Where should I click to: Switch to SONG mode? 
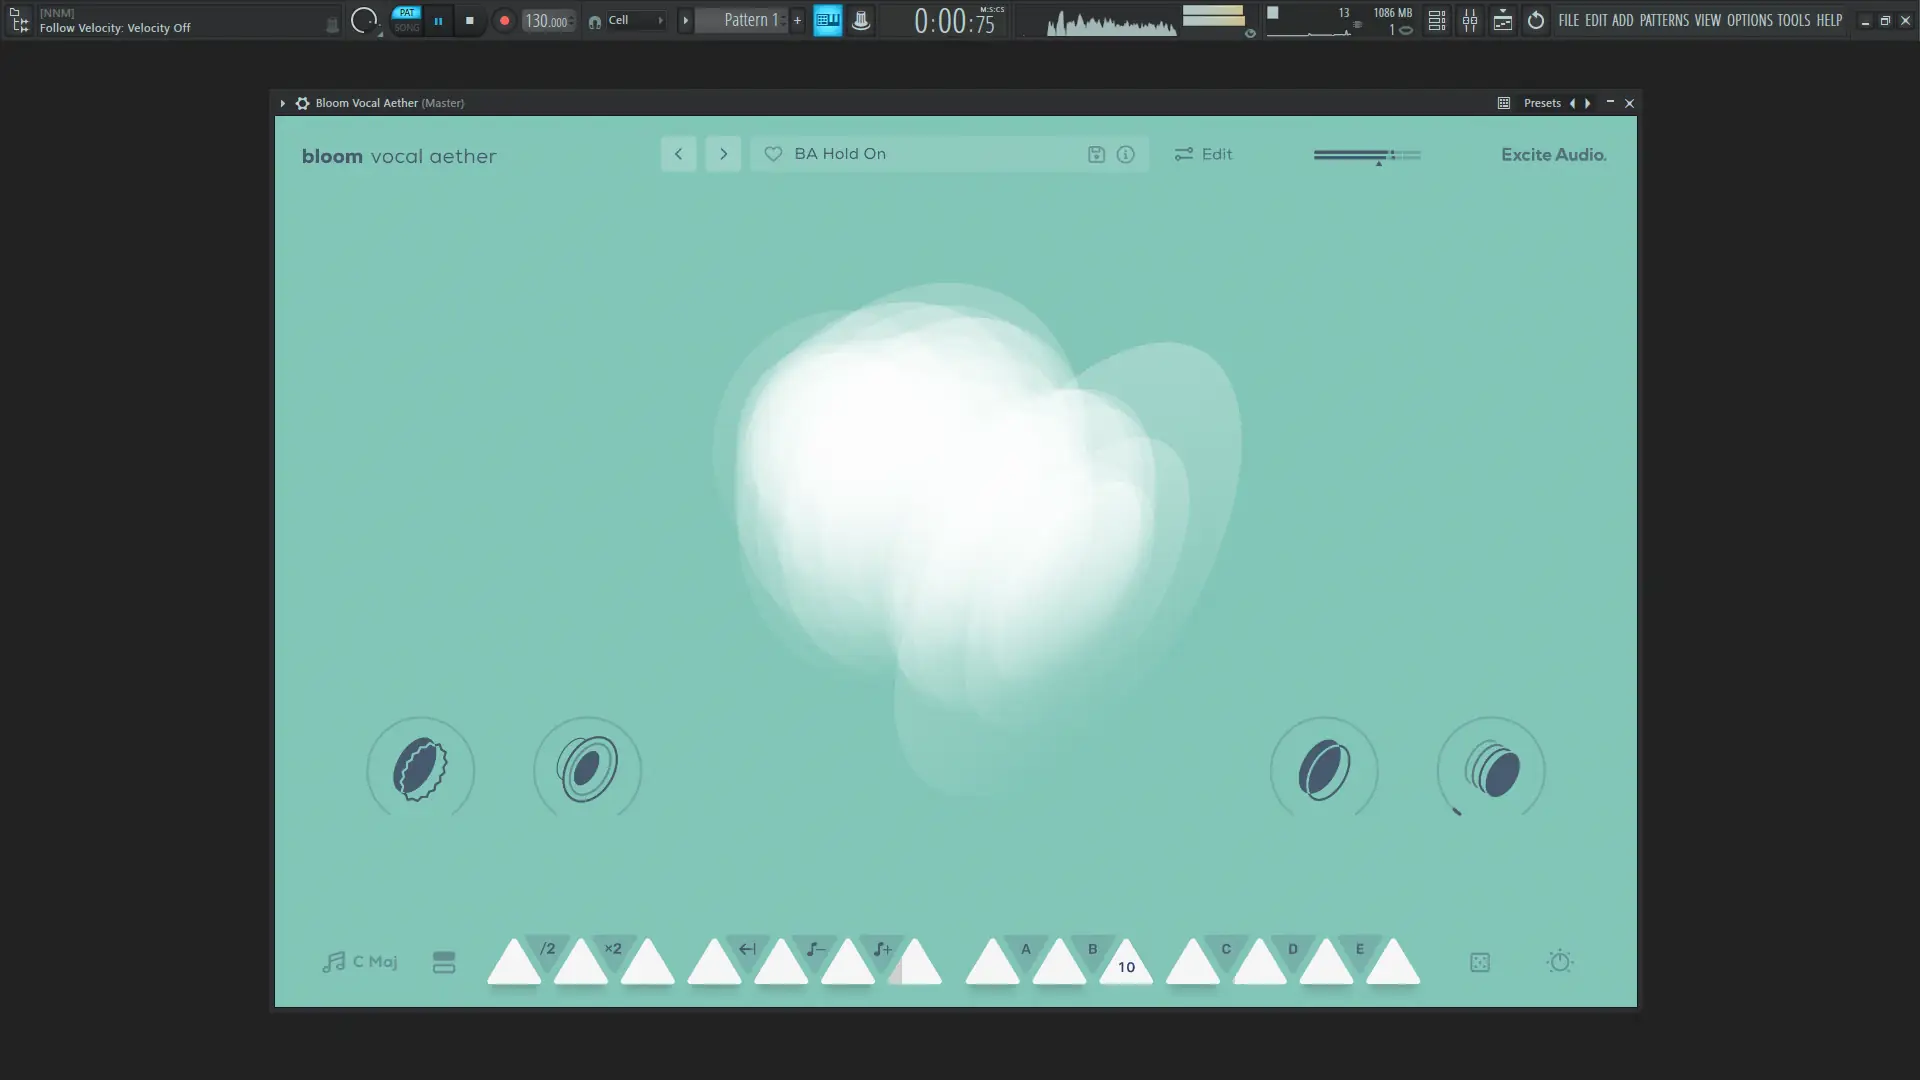point(406,27)
